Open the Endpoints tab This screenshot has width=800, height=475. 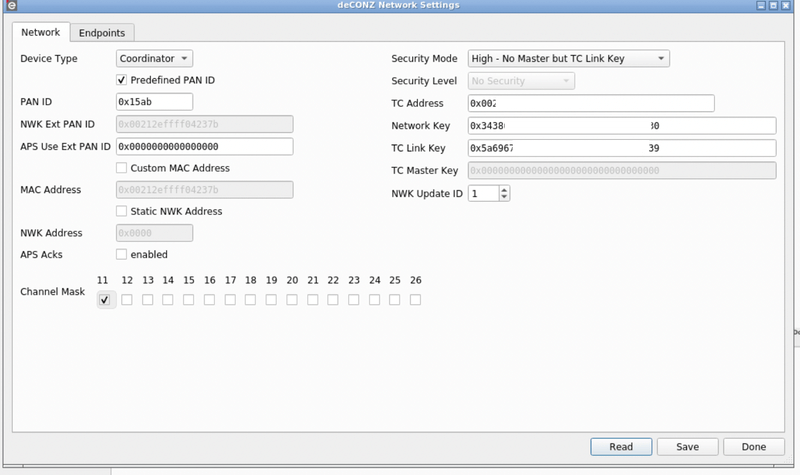point(102,33)
